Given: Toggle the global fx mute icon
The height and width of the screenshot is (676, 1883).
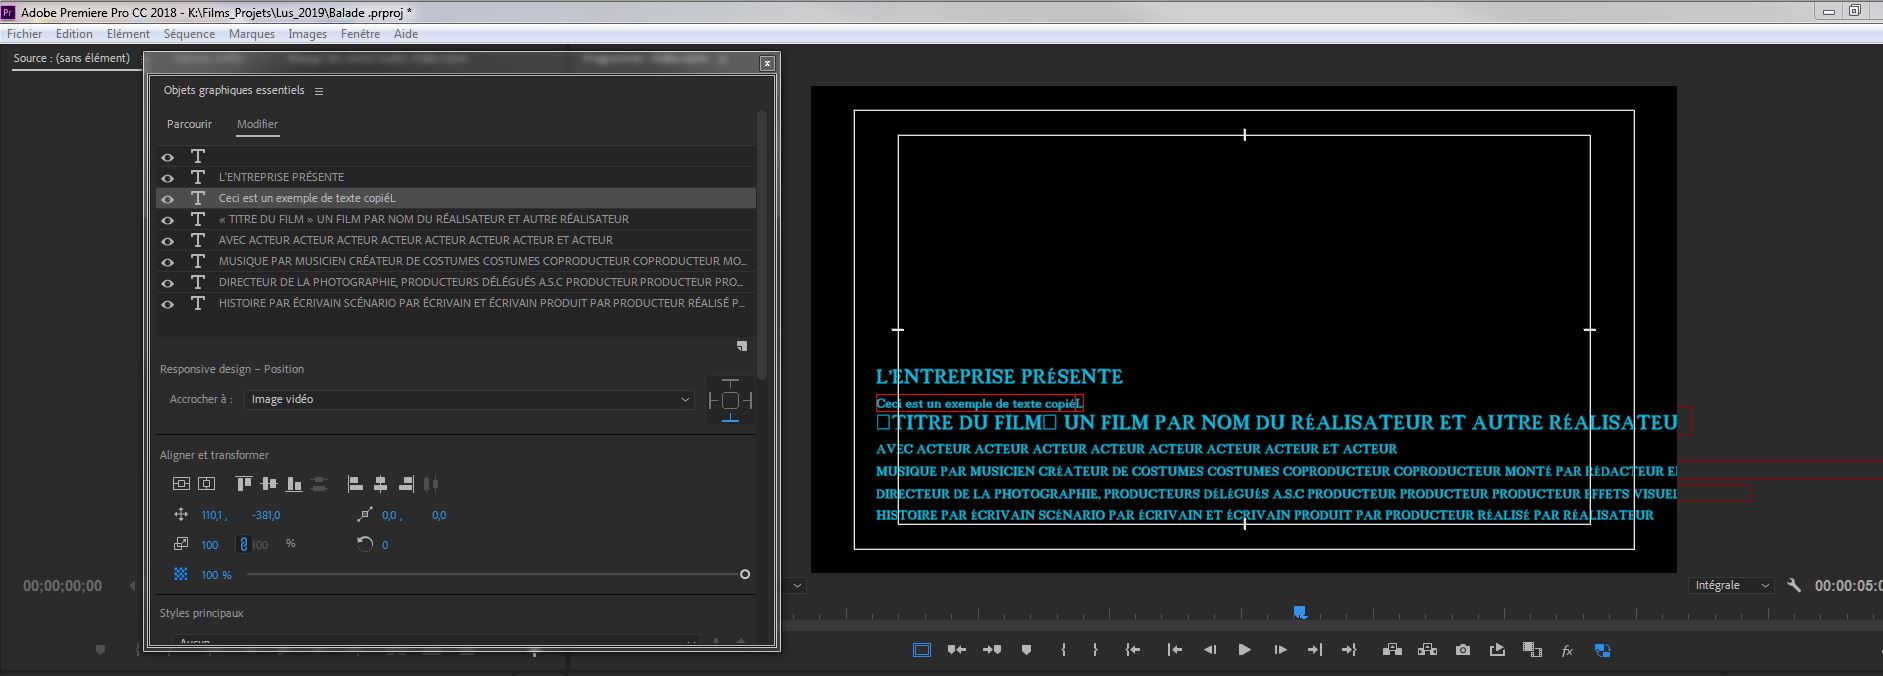Looking at the screenshot, I should pyautogui.click(x=1567, y=651).
